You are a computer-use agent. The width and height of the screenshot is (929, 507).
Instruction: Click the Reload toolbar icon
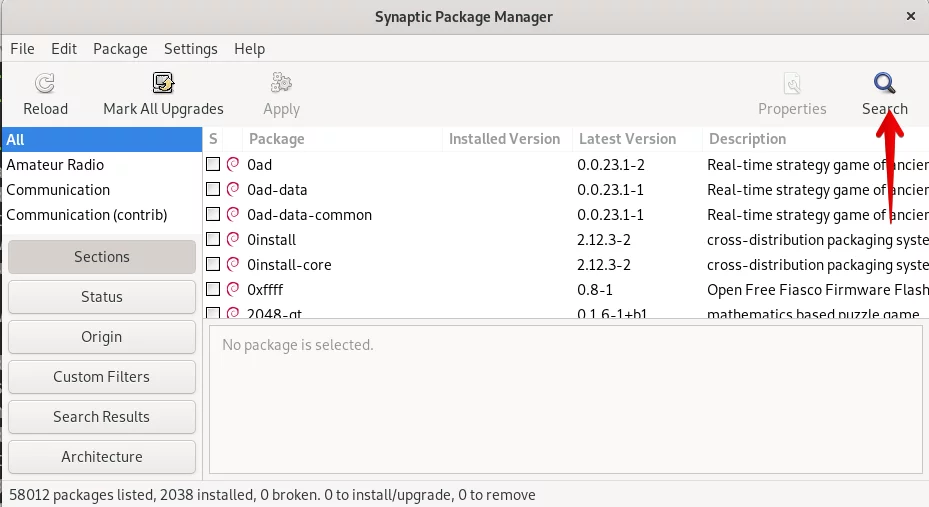click(x=45, y=84)
